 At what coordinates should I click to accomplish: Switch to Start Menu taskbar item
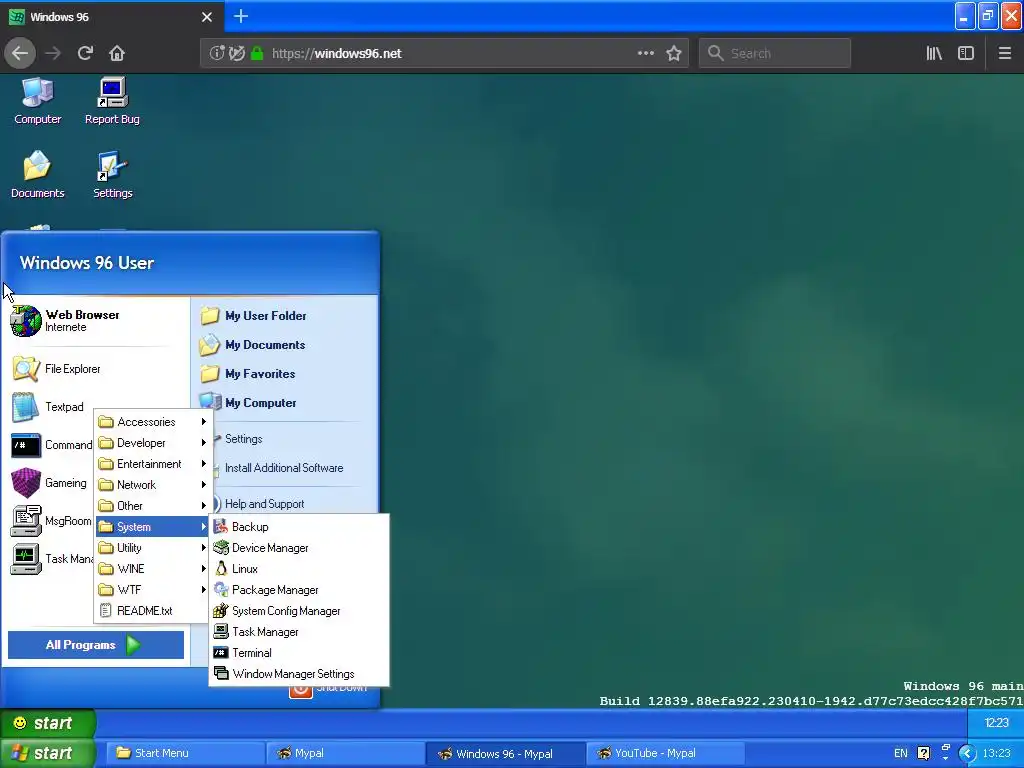185,753
